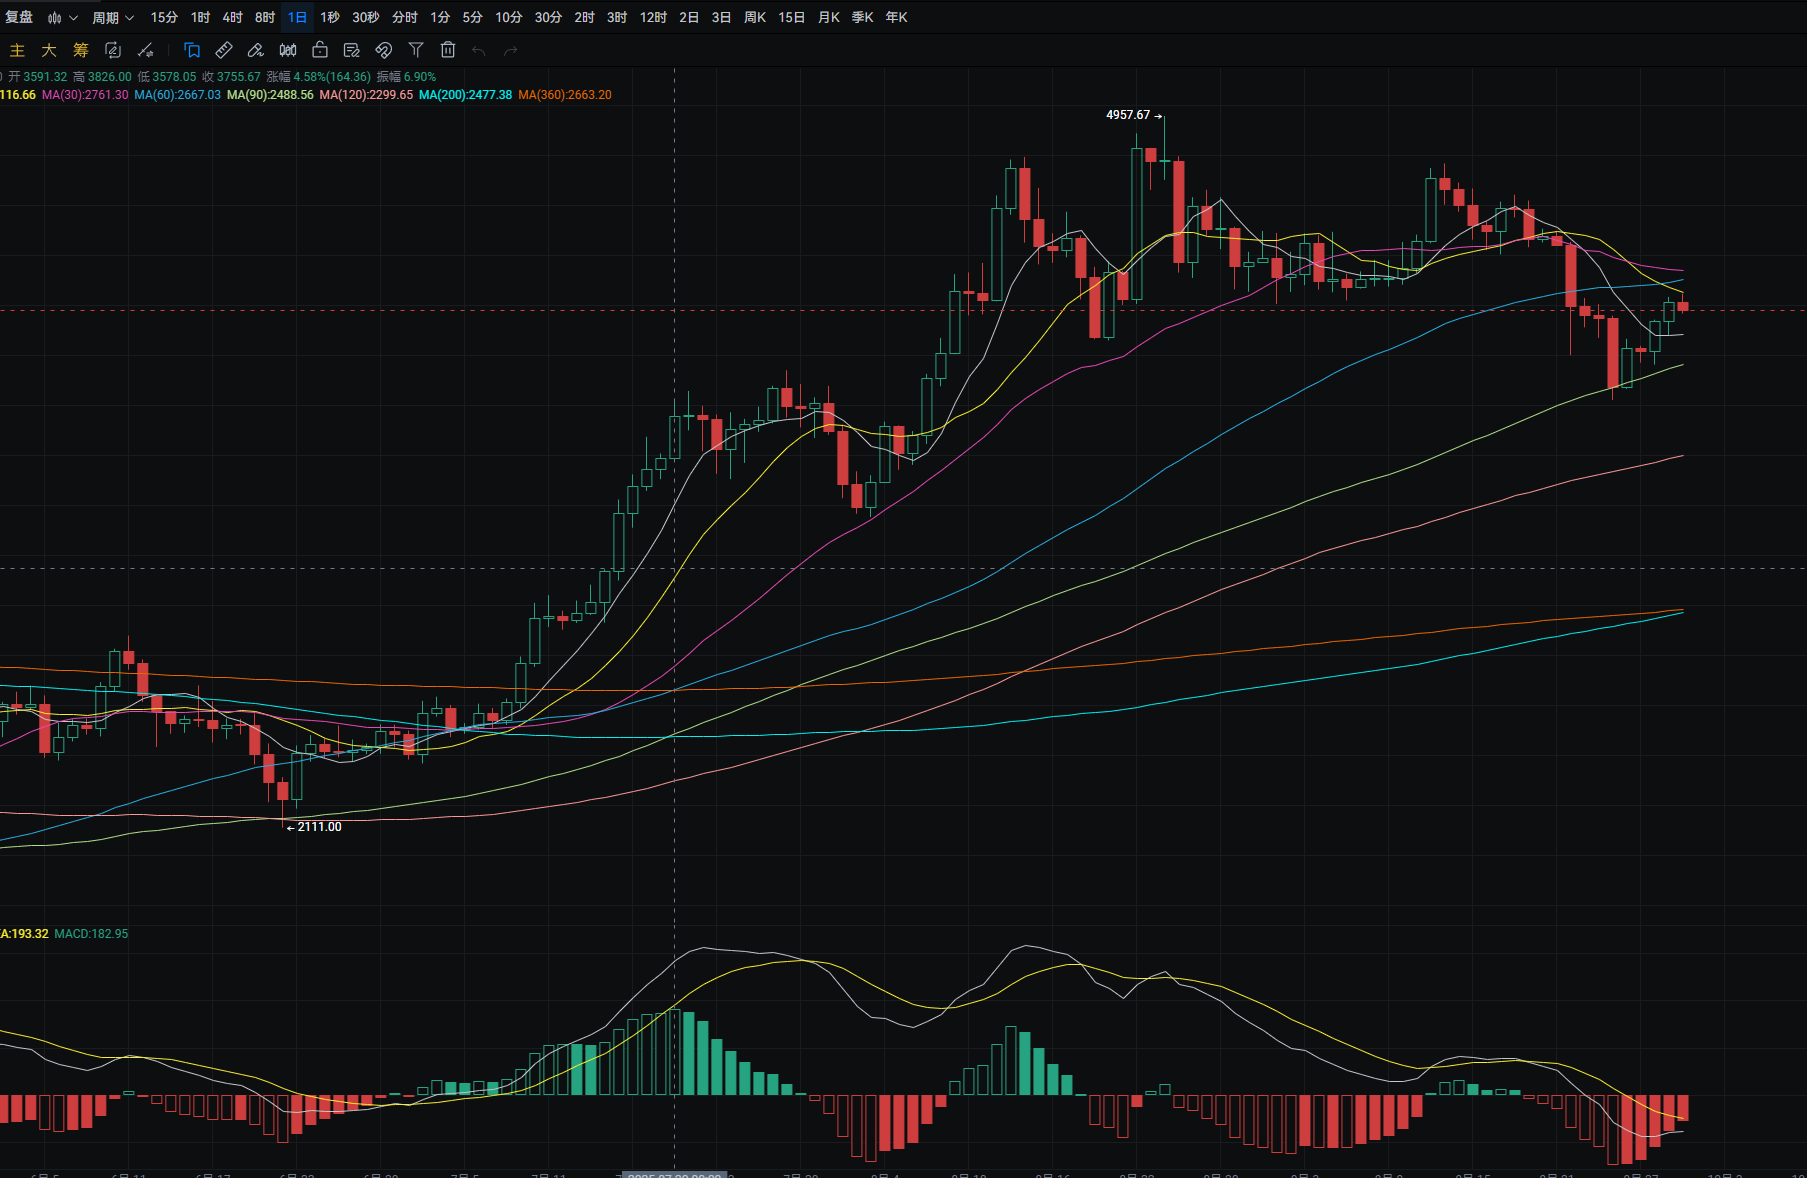1807x1178 pixels.
Task: Select the 2时 timeframe
Action: [584, 17]
